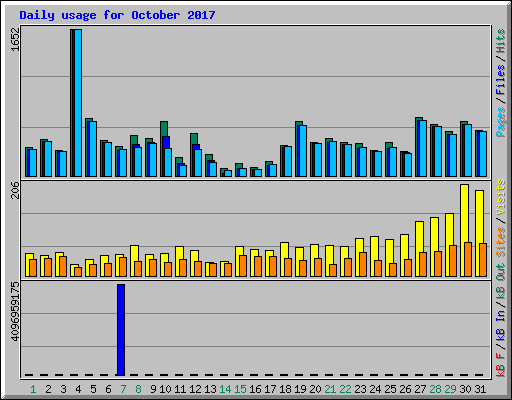Click day label 4 on x-axis
This screenshot has height=400, width=512.
(78, 389)
